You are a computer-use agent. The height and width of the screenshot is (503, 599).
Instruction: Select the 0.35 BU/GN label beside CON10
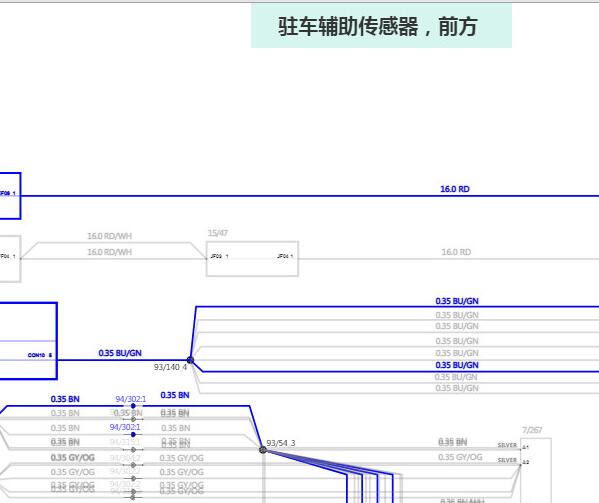pos(120,353)
